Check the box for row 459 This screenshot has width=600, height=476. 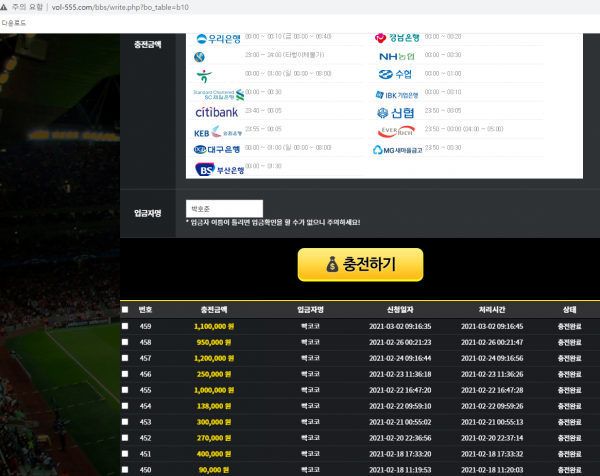pos(125,326)
